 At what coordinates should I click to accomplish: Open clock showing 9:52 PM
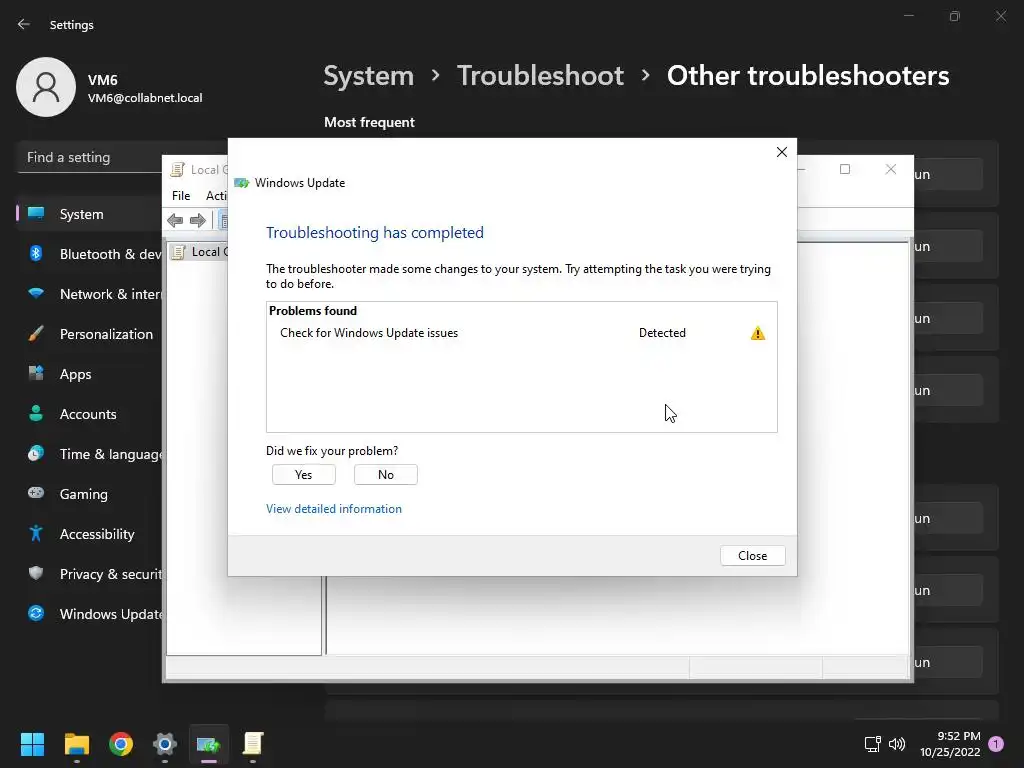click(x=950, y=744)
